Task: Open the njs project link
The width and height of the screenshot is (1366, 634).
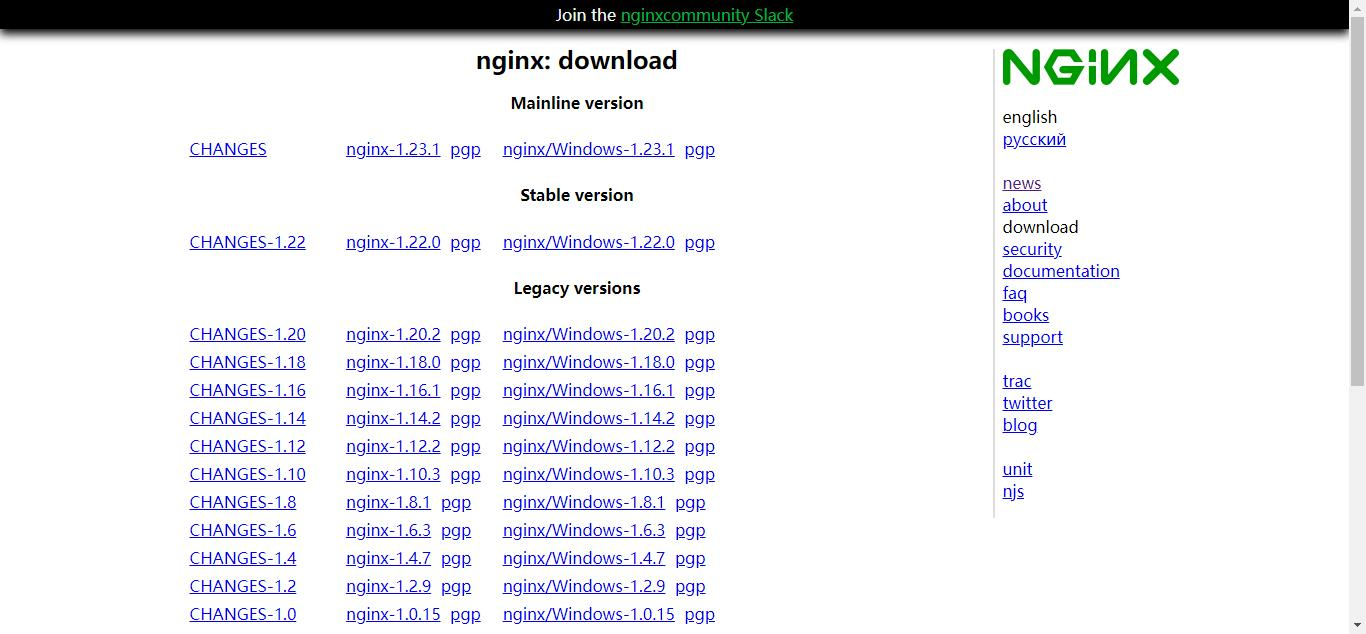Action: [x=1013, y=491]
